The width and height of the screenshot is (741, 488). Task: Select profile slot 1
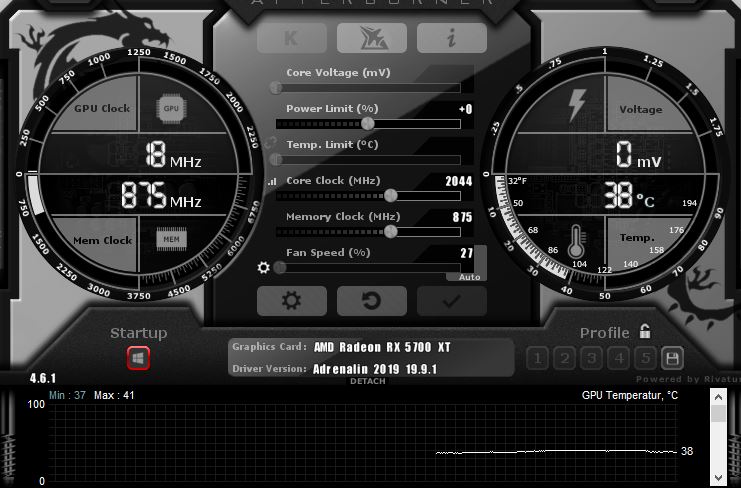click(537, 359)
